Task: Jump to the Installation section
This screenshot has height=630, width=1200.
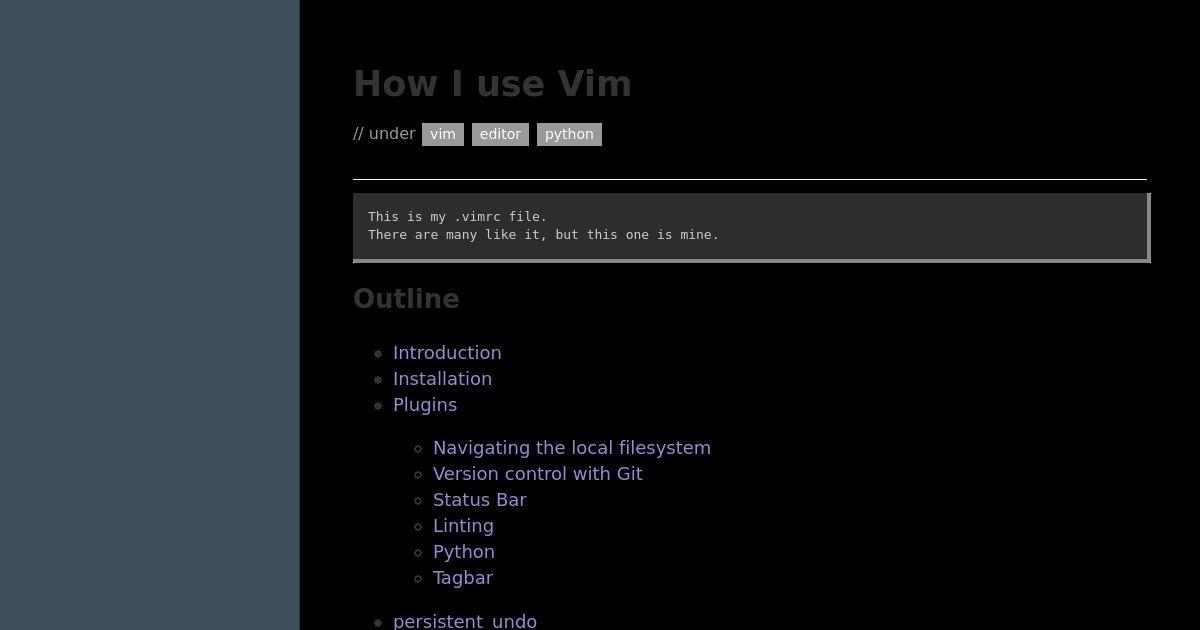Action: pos(442,379)
